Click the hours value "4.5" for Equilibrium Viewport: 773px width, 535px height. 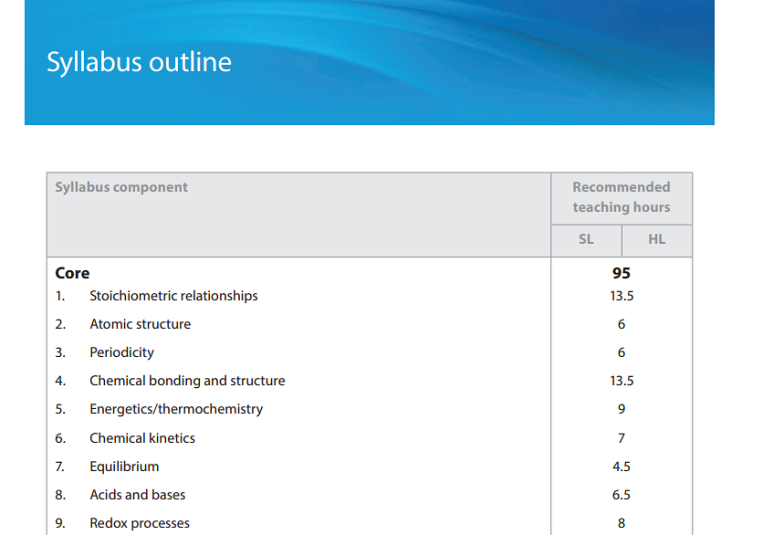tap(621, 466)
